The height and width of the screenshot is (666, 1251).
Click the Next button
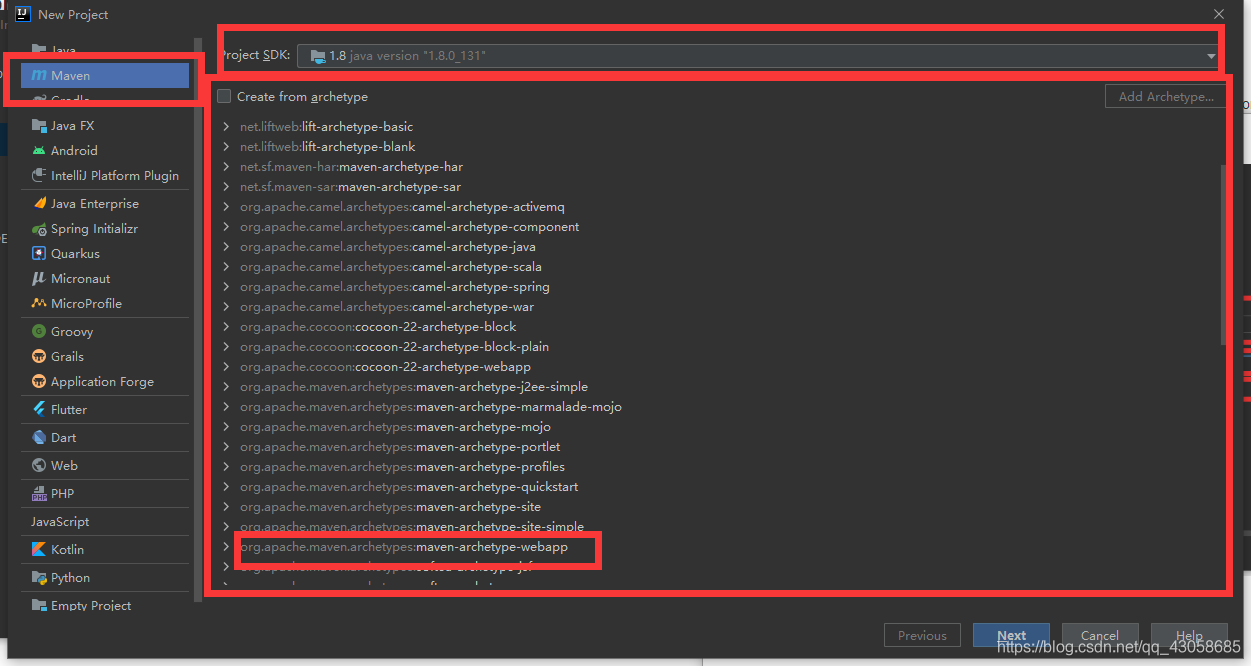tap(1011, 636)
